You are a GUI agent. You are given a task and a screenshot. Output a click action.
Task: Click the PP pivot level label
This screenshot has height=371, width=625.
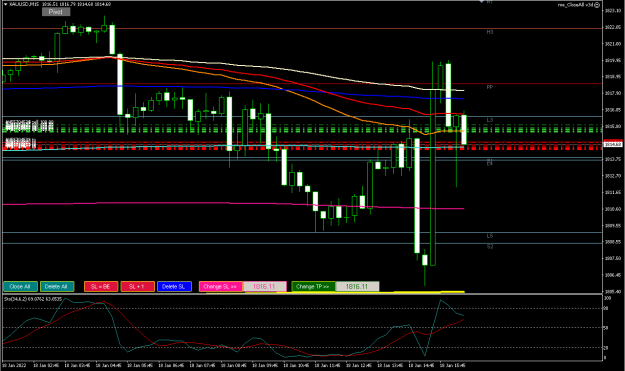[490, 87]
